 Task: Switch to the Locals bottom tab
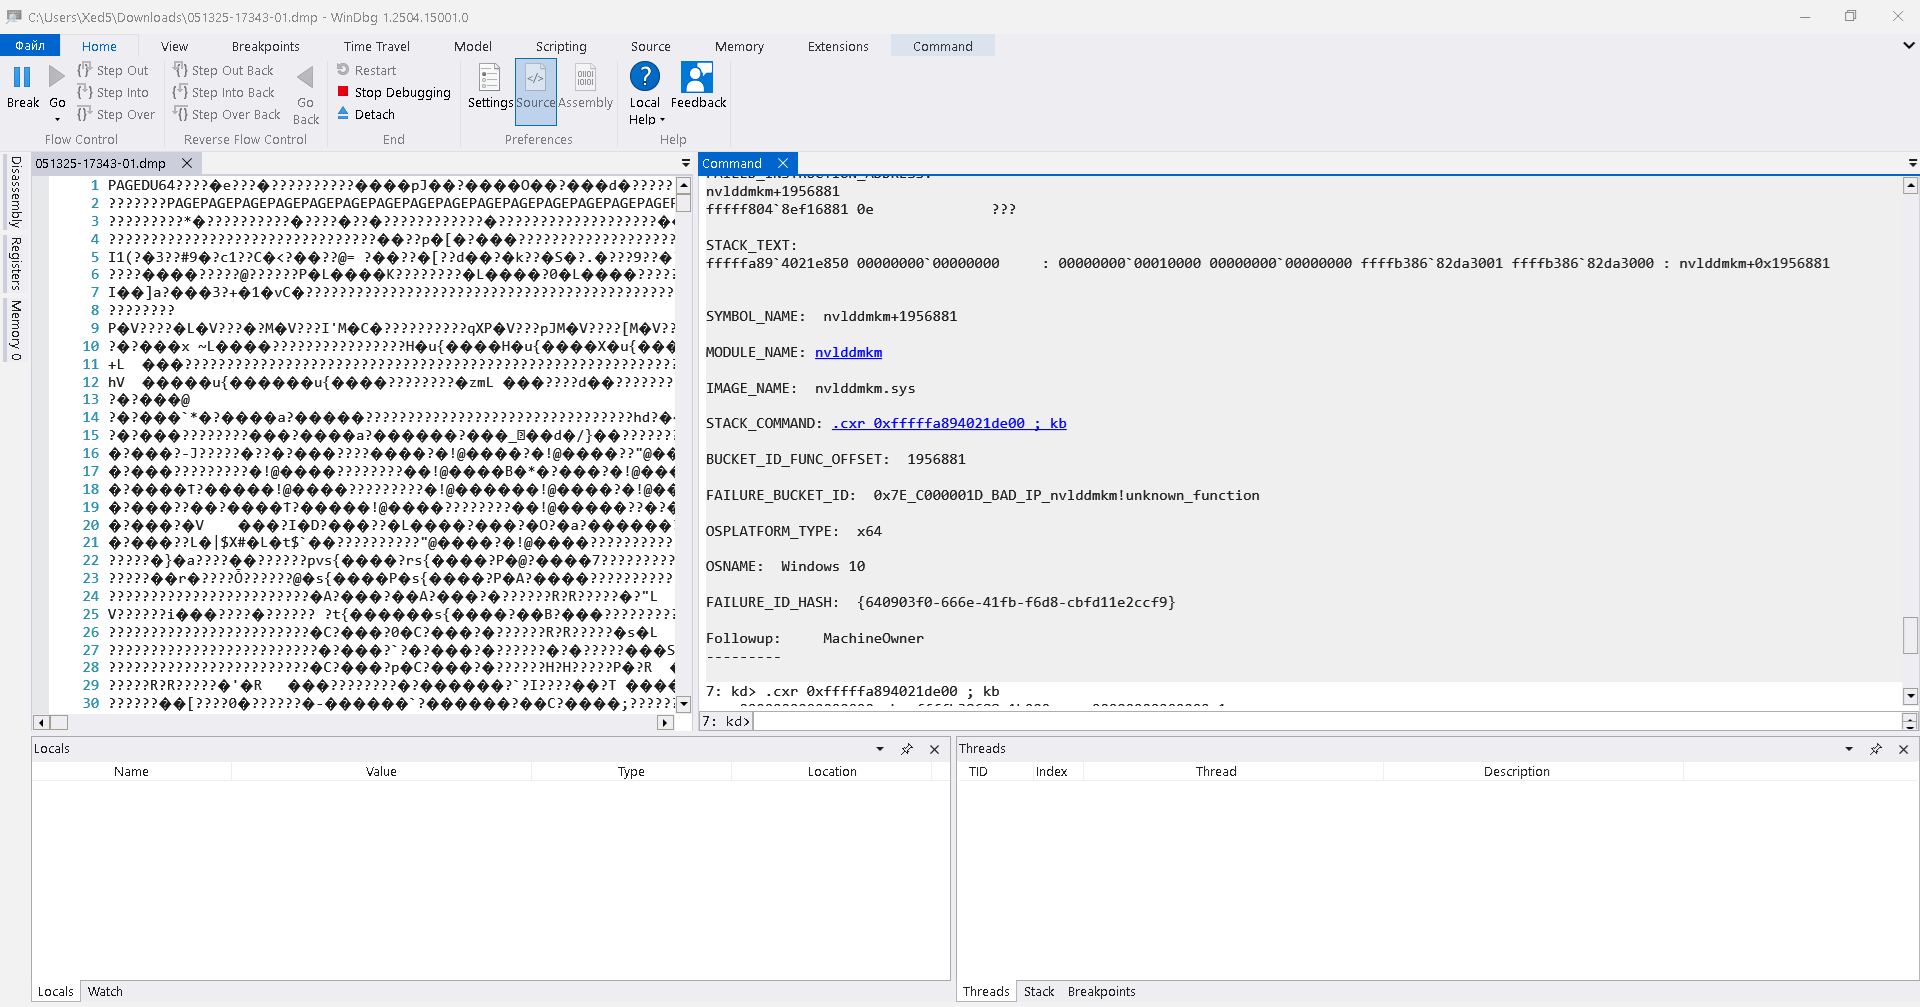(56, 991)
